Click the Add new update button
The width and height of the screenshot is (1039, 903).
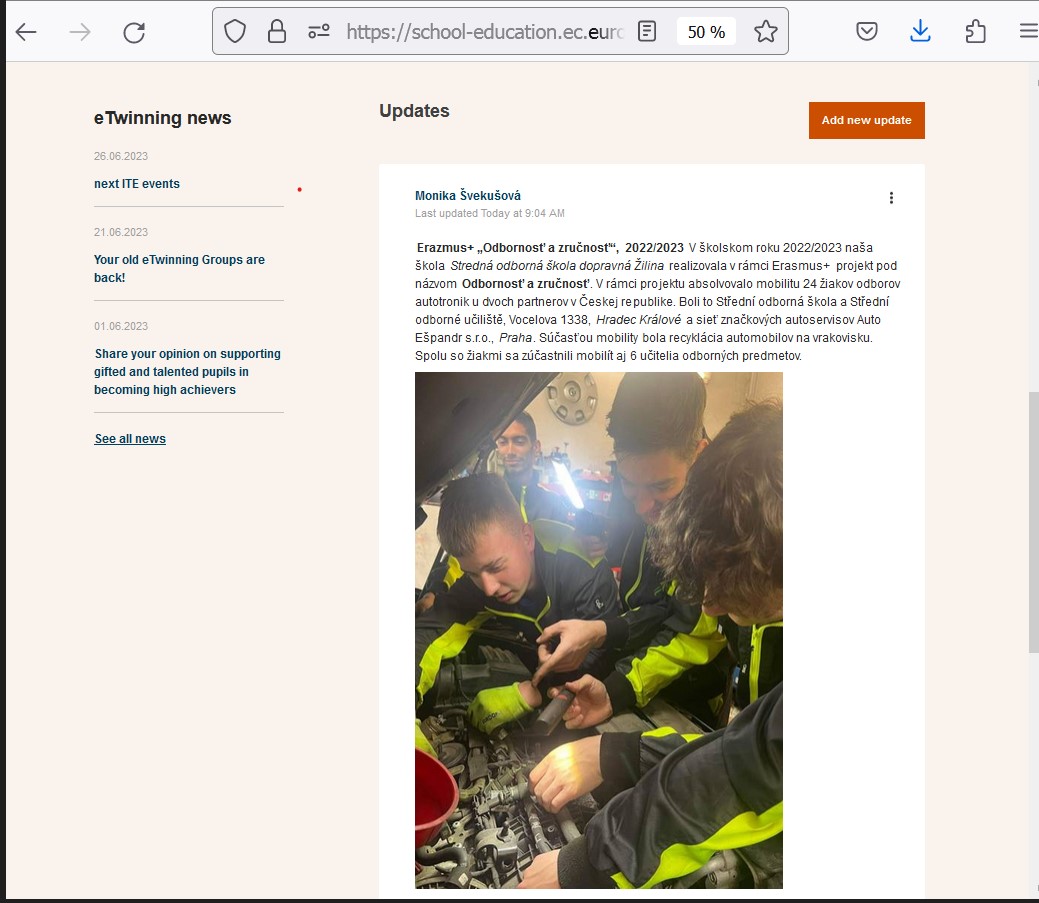866,120
